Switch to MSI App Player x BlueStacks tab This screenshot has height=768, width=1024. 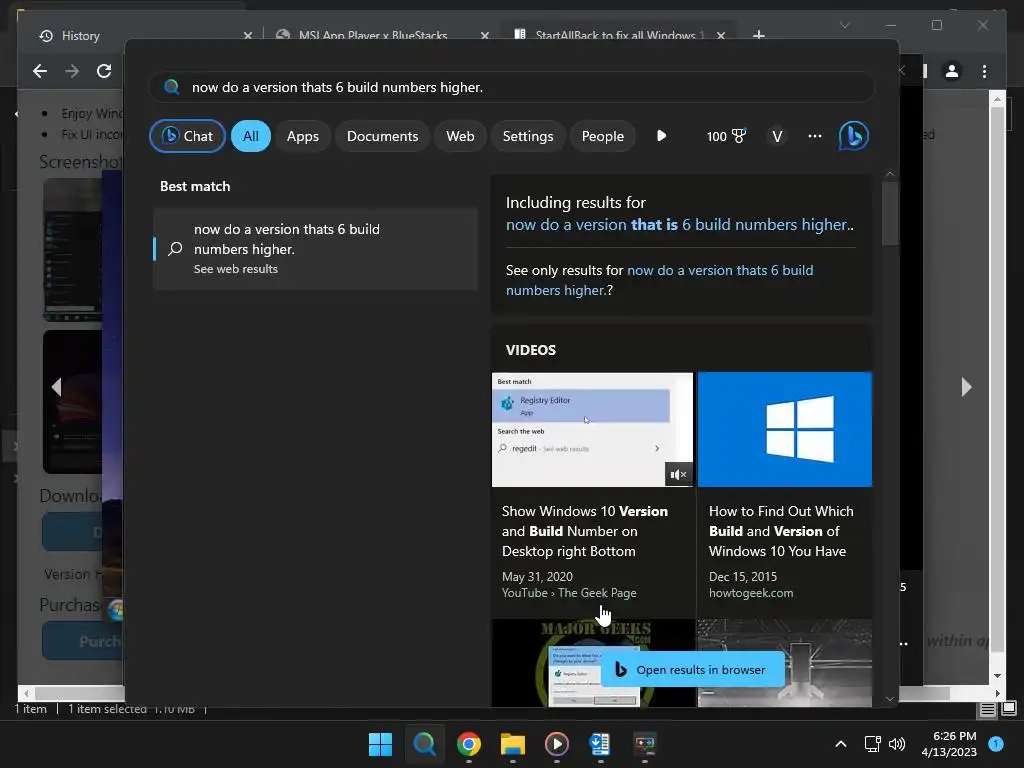(373, 35)
